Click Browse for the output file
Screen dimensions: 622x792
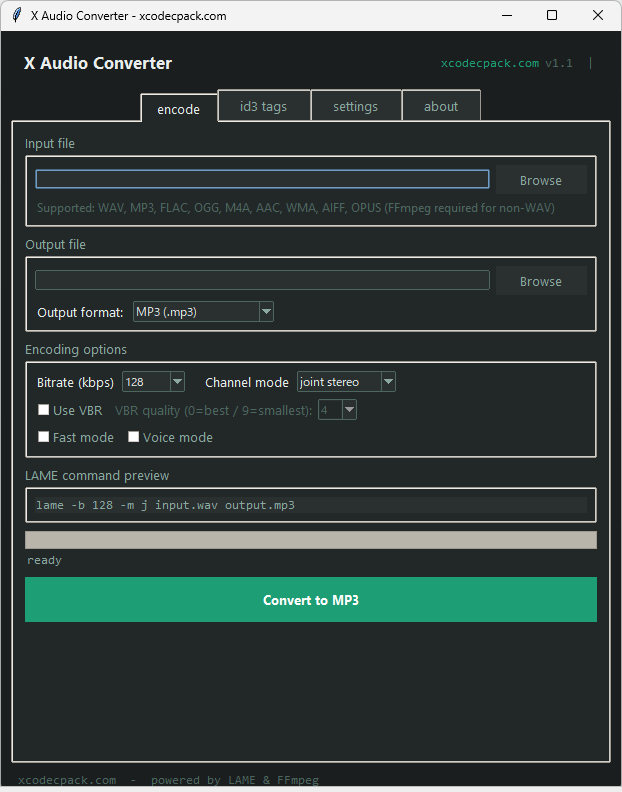pyautogui.click(x=541, y=281)
